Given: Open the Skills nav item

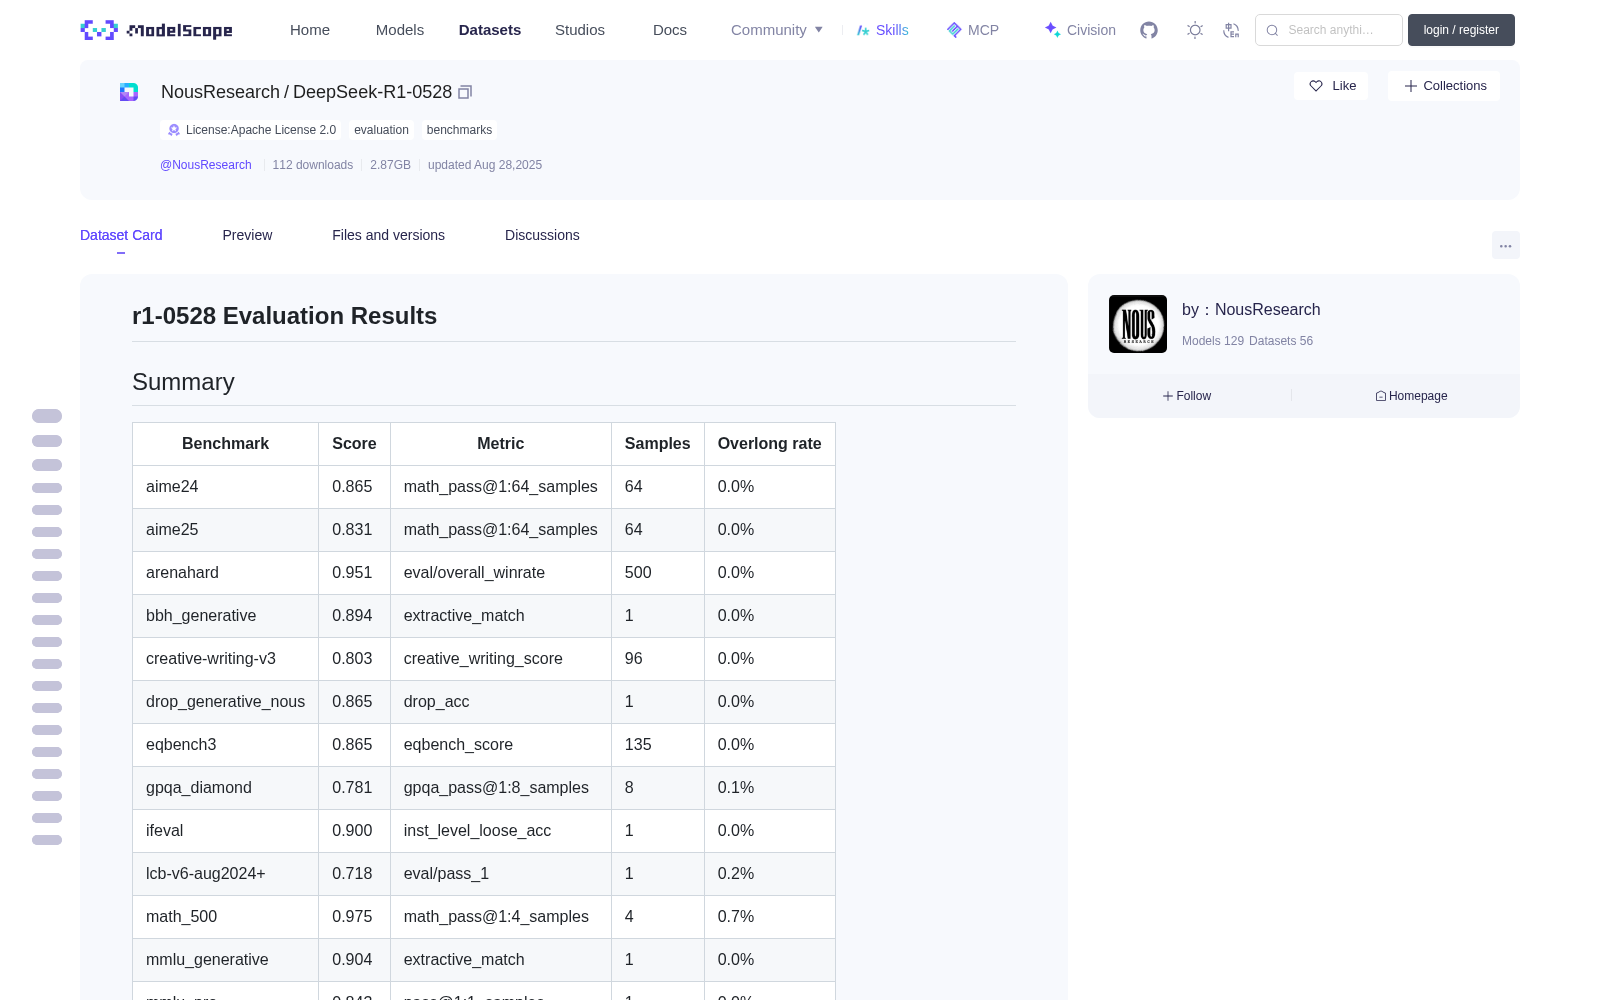Looking at the screenshot, I should (882, 30).
